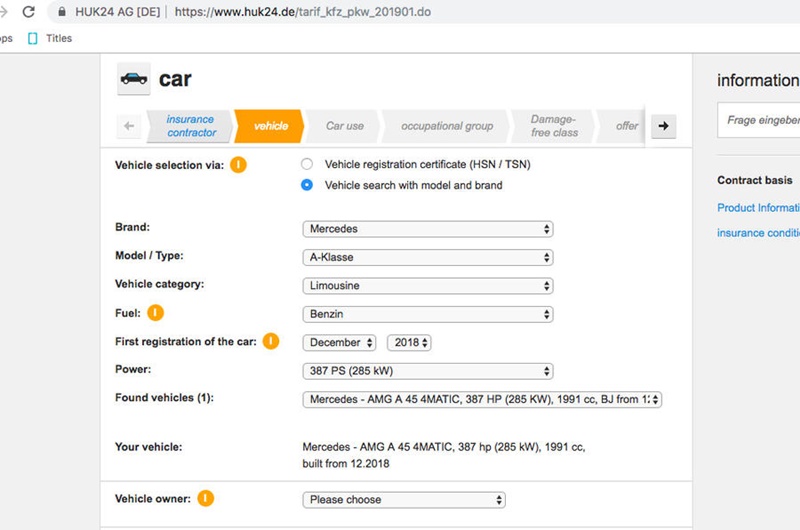Choose Vehicle search with model and brand
The image size is (800, 530).
(307, 185)
